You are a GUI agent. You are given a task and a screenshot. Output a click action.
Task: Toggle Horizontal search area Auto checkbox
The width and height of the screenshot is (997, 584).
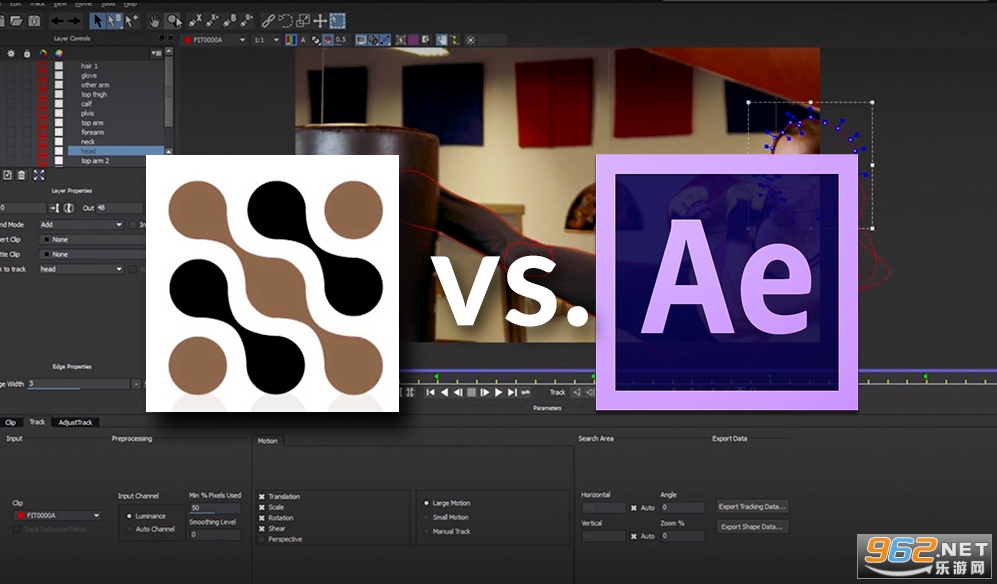(x=633, y=508)
